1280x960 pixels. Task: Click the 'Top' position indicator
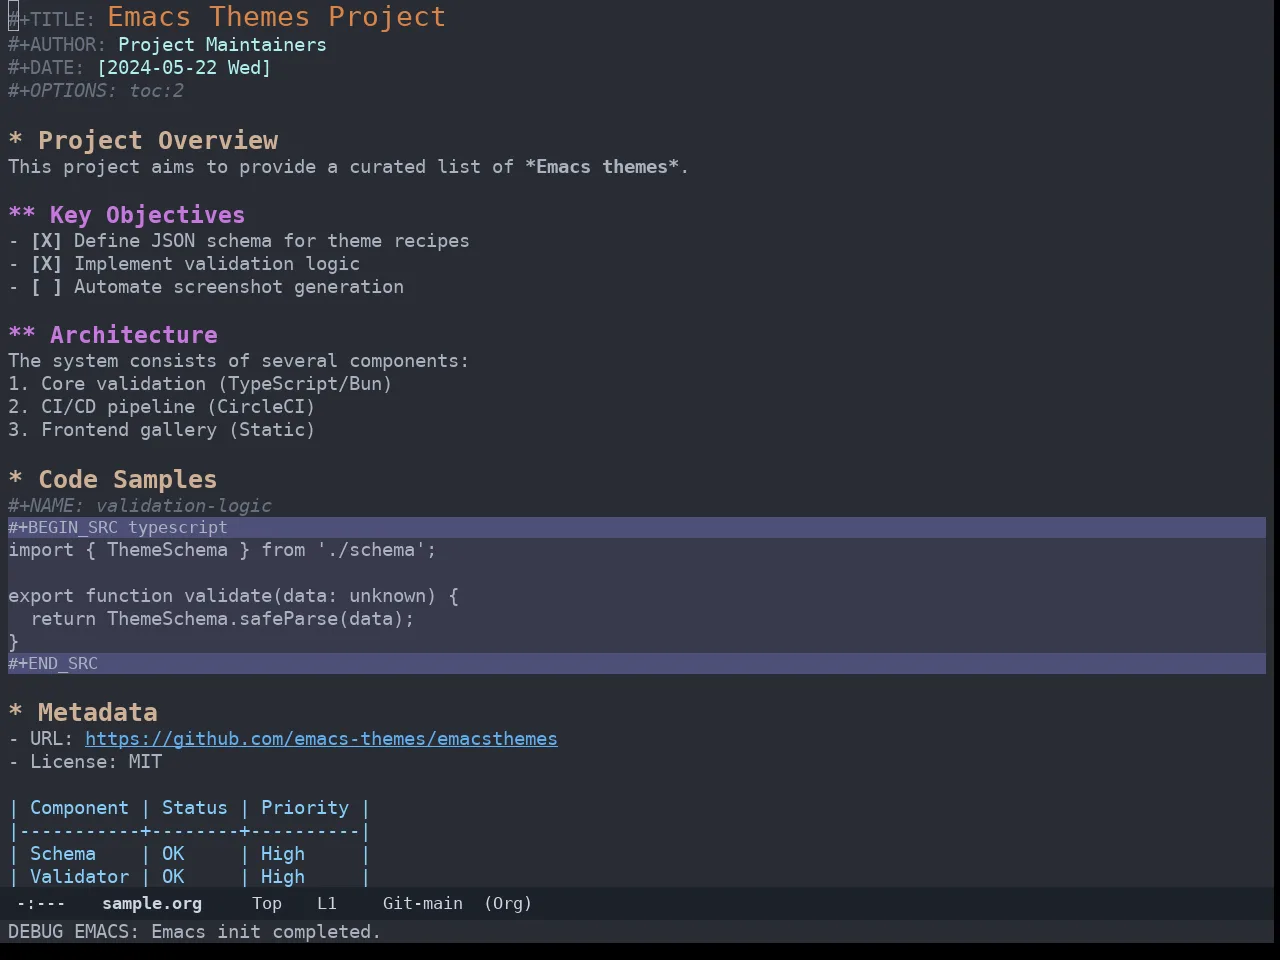point(267,903)
